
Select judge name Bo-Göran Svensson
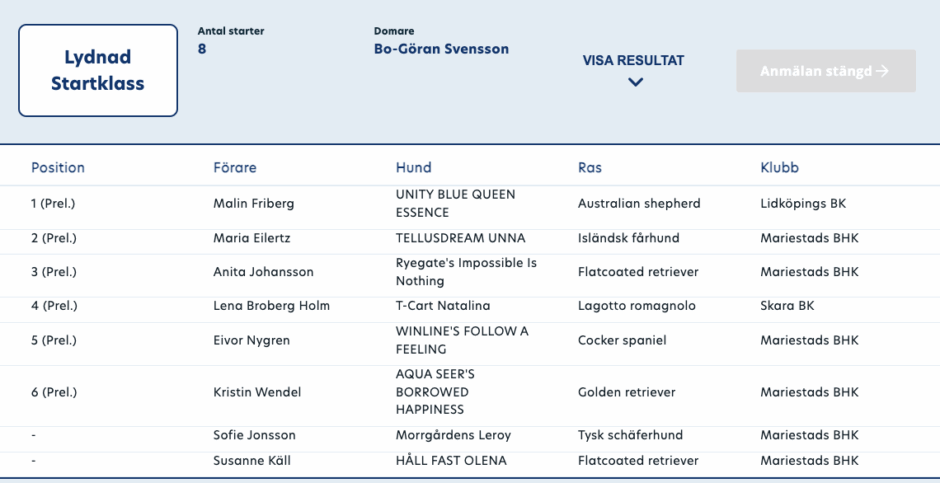(441, 49)
